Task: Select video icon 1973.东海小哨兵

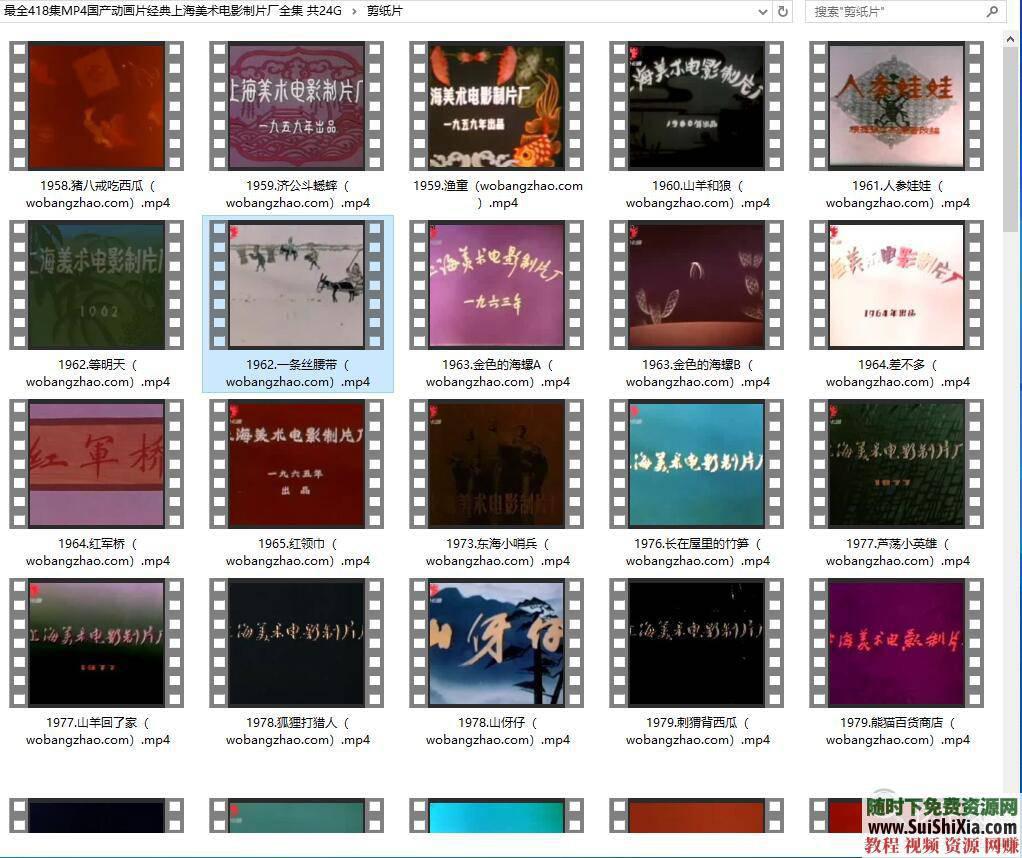Action: click(497, 464)
